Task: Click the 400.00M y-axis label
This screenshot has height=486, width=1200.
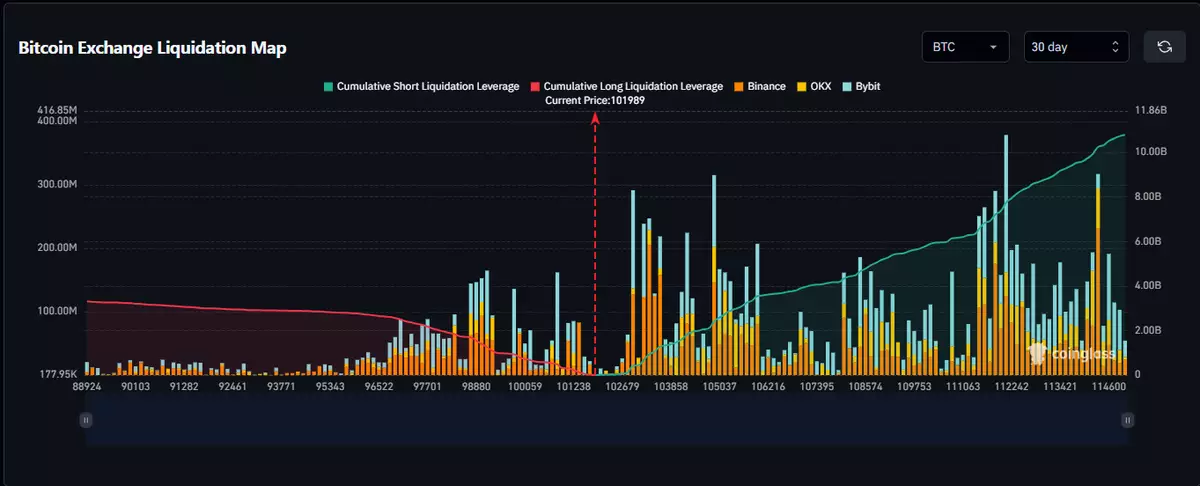Action: tap(56, 121)
